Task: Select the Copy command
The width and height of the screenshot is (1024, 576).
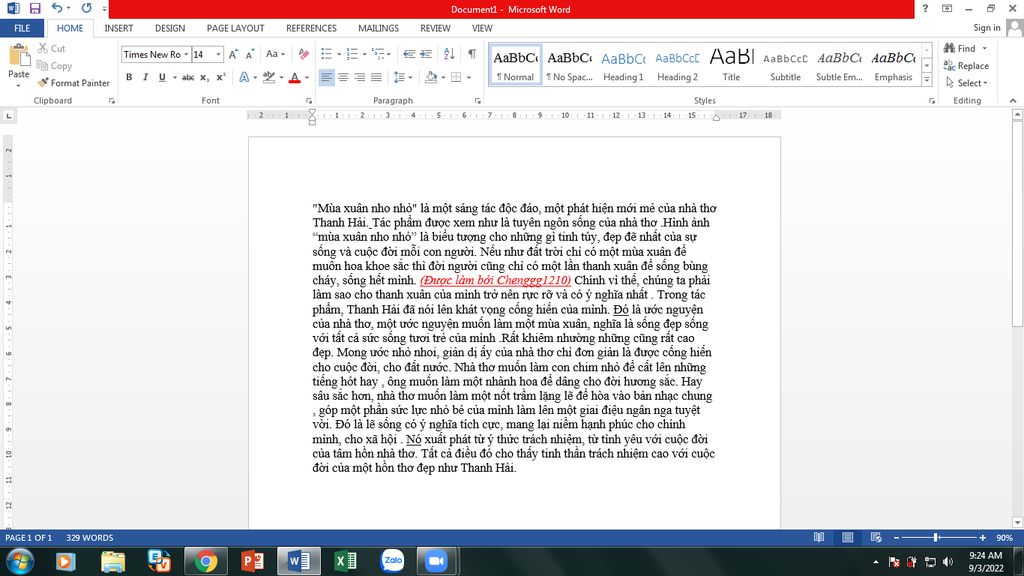Action: [54, 66]
